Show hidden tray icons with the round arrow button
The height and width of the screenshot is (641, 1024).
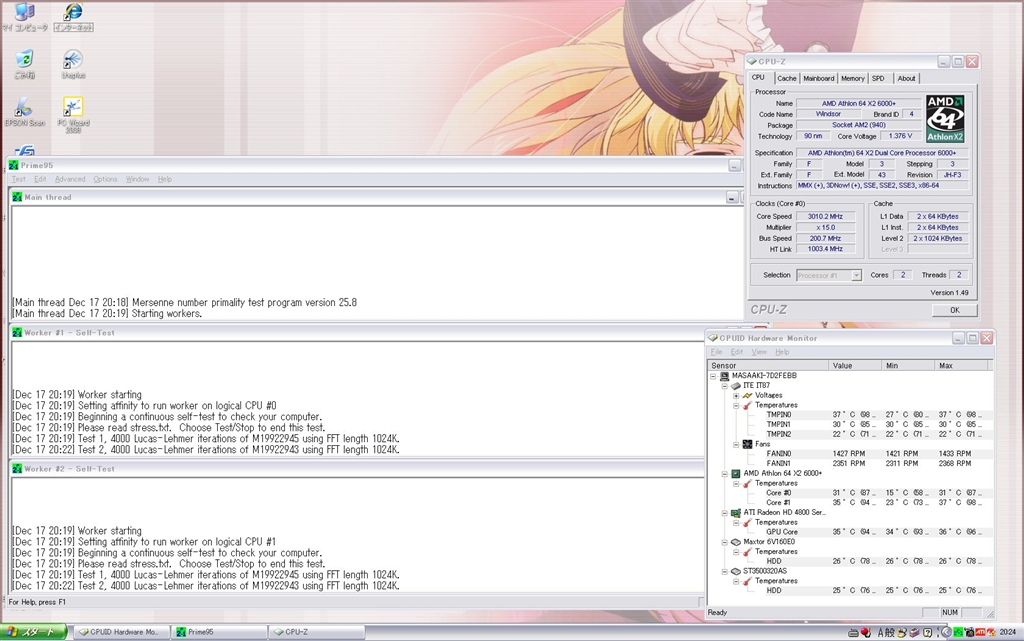(x=946, y=632)
